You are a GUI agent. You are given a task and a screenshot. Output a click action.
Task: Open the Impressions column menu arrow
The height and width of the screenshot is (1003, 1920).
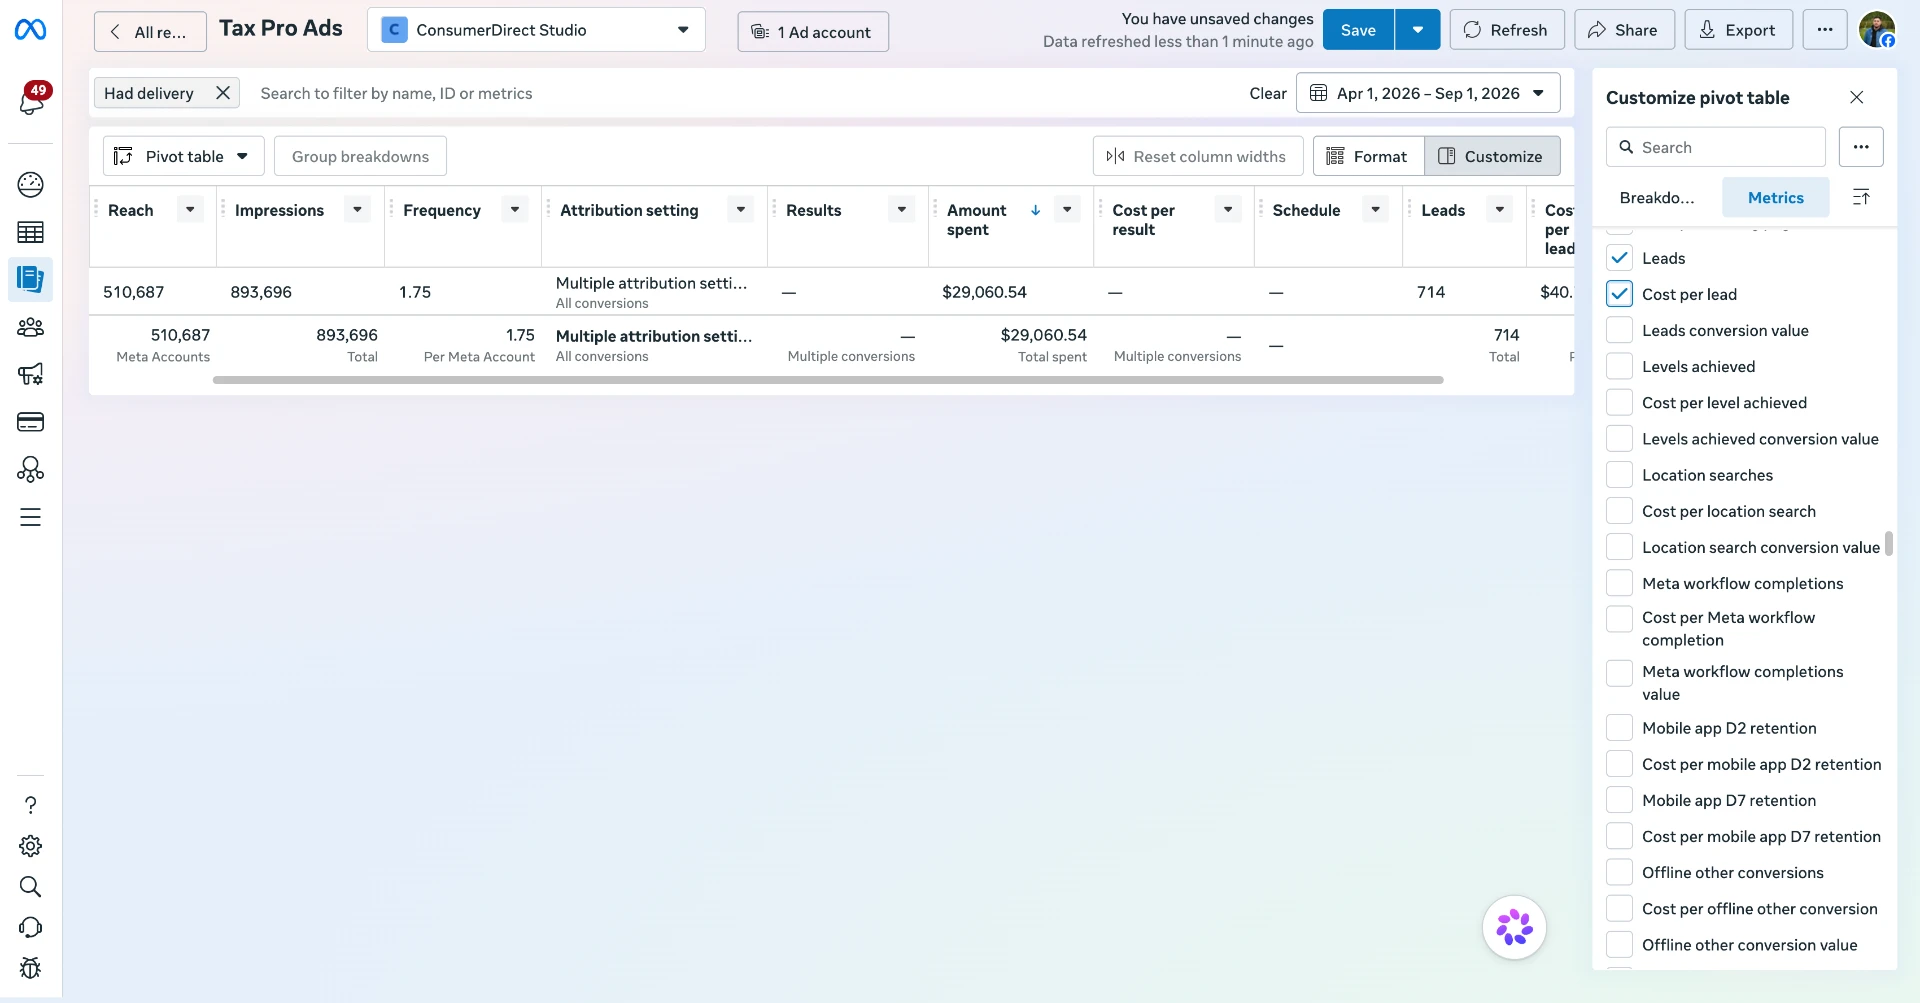(x=357, y=210)
